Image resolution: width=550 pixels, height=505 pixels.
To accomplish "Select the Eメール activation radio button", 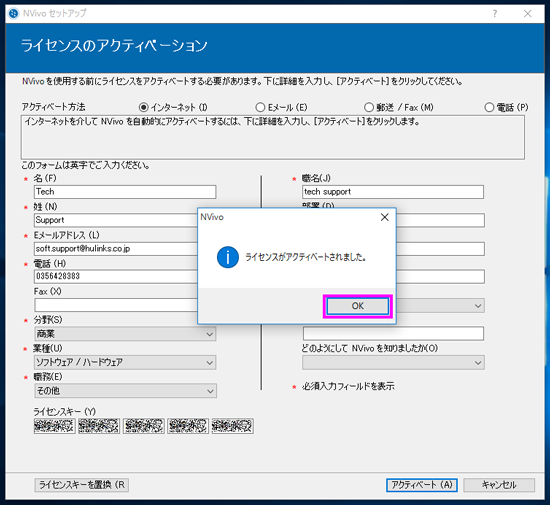I will [260, 107].
